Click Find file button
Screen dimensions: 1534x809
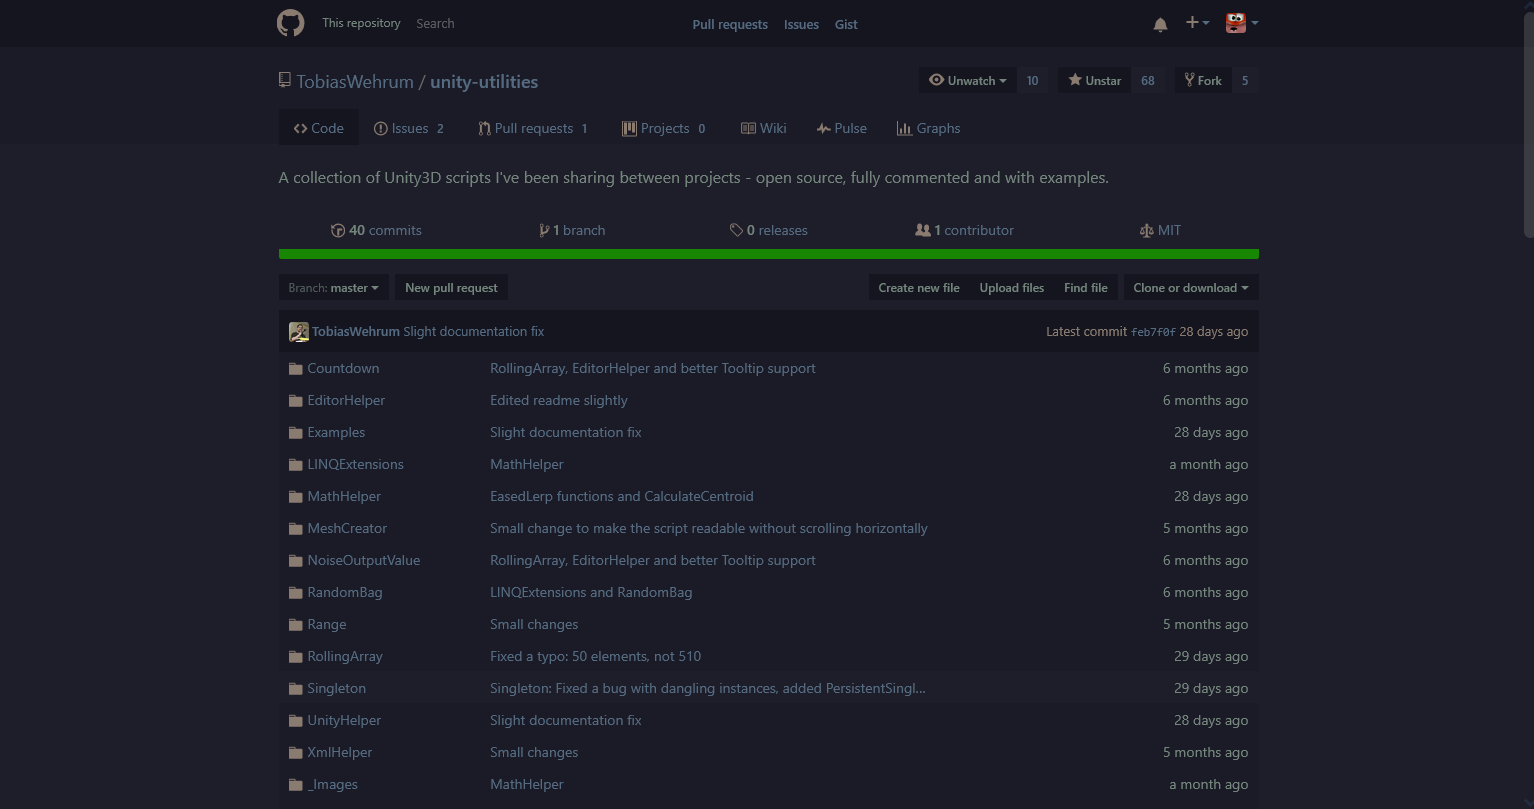[x=1086, y=288]
